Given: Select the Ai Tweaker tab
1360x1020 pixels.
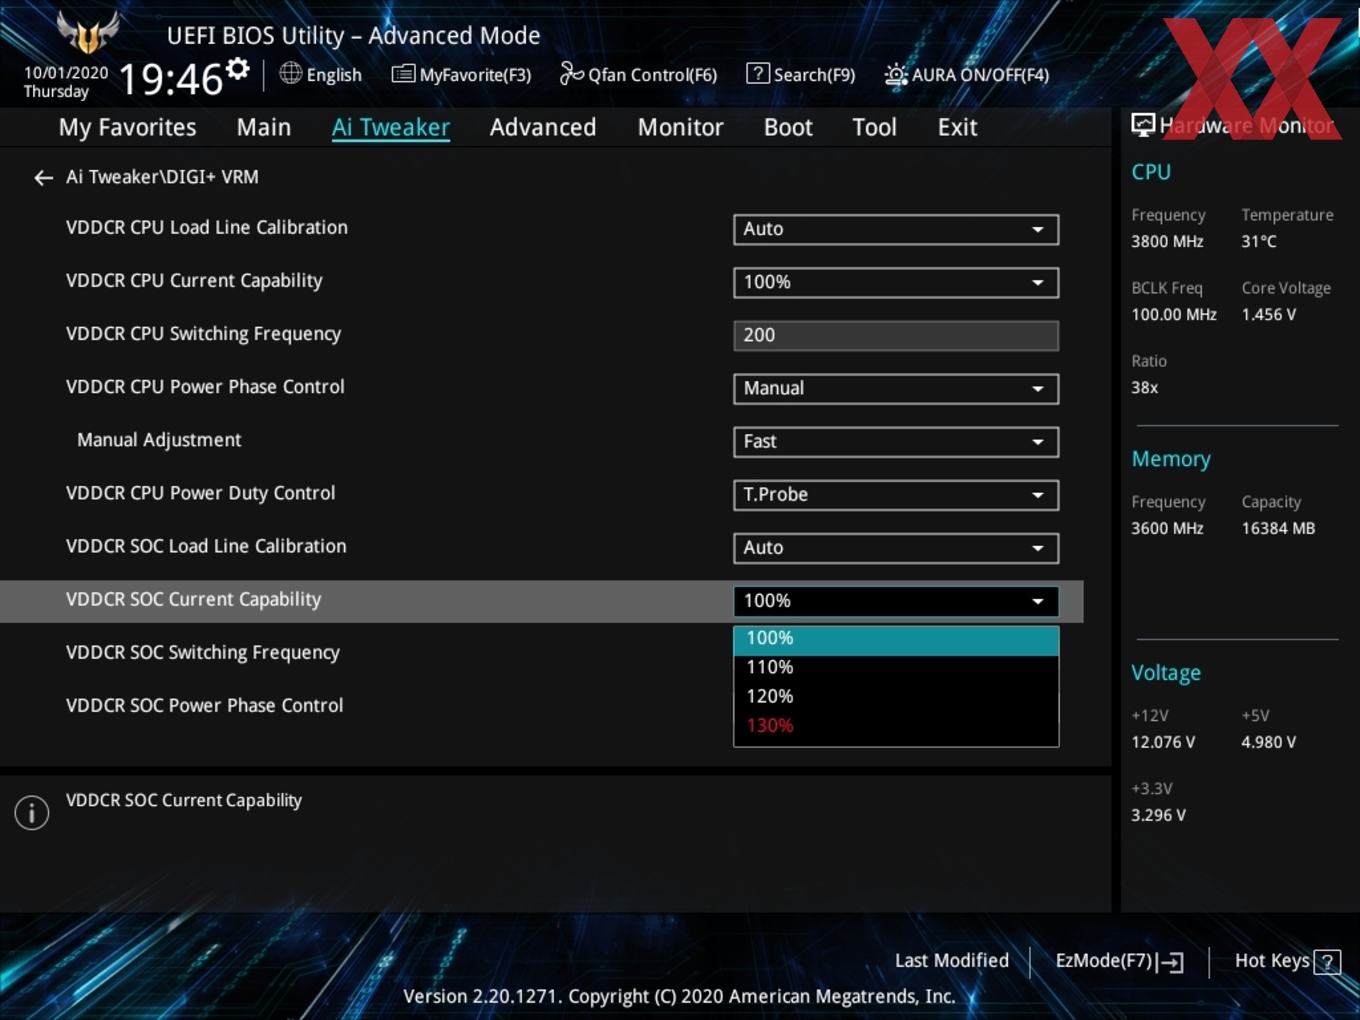Looking at the screenshot, I should (391, 127).
